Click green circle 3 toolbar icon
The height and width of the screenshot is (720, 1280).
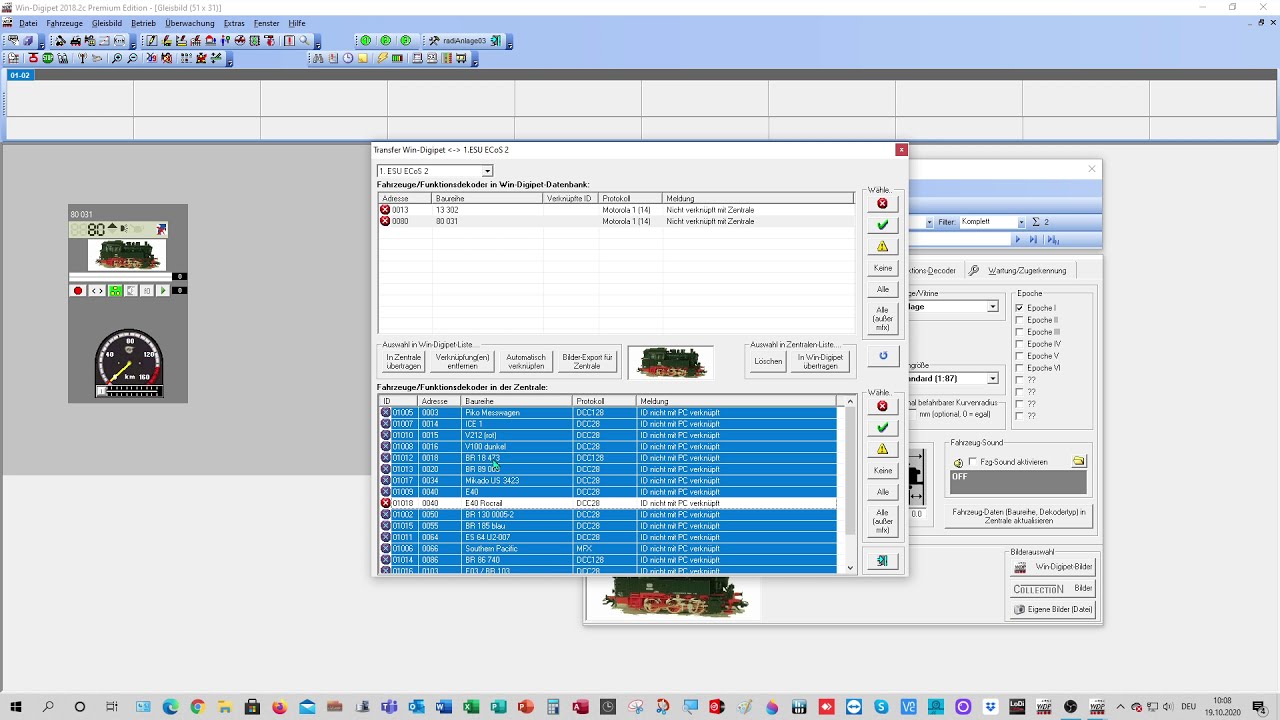[405, 41]
